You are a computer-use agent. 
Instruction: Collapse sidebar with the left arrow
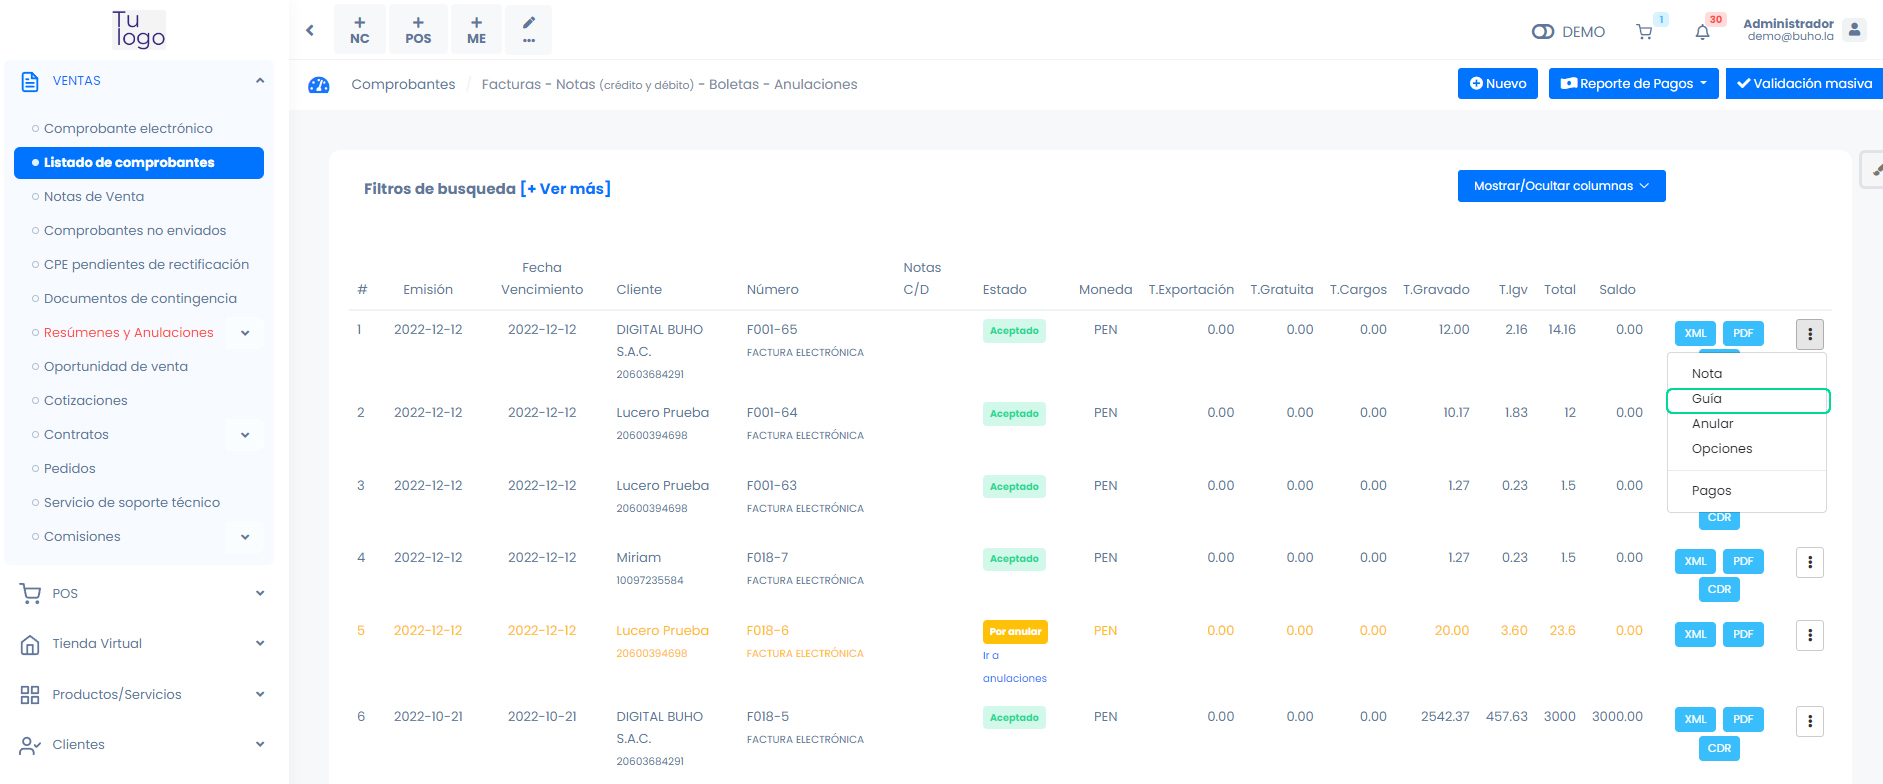click(310, 30)
